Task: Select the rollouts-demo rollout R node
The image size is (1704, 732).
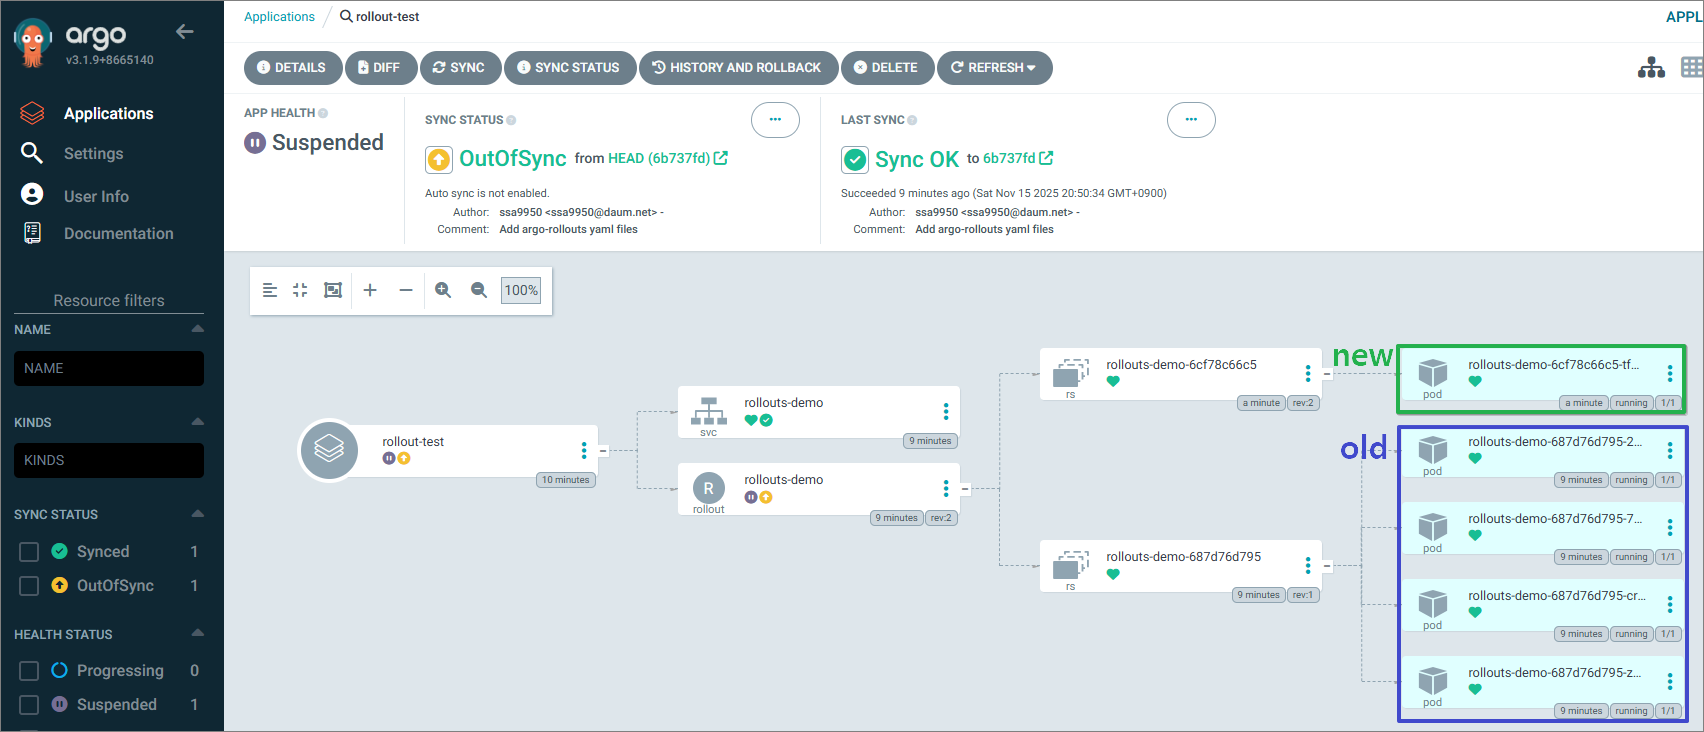Action: pos(818,489)
